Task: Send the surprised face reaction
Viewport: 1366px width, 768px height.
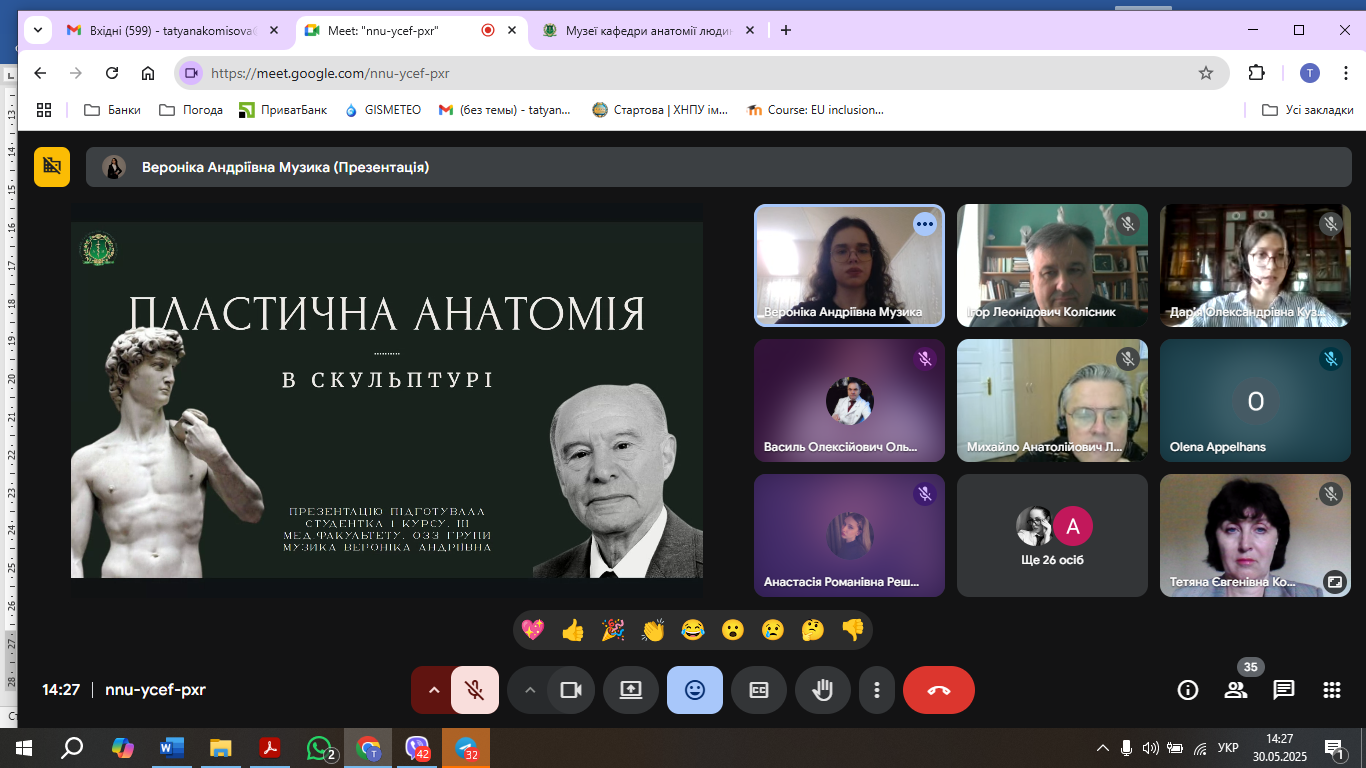Action: click(733, 630)
